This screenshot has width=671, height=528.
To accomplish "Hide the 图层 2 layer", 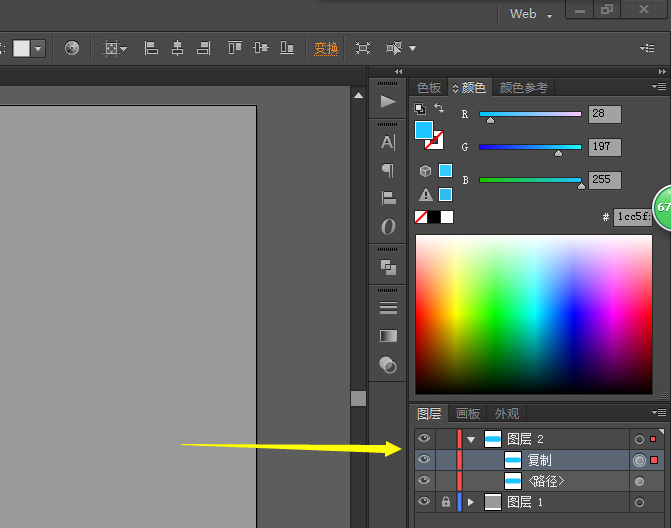I will click(424, 438).
